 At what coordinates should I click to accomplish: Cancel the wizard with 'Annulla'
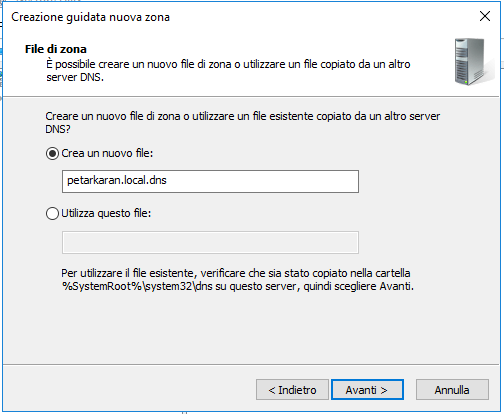tap(452, 390)
